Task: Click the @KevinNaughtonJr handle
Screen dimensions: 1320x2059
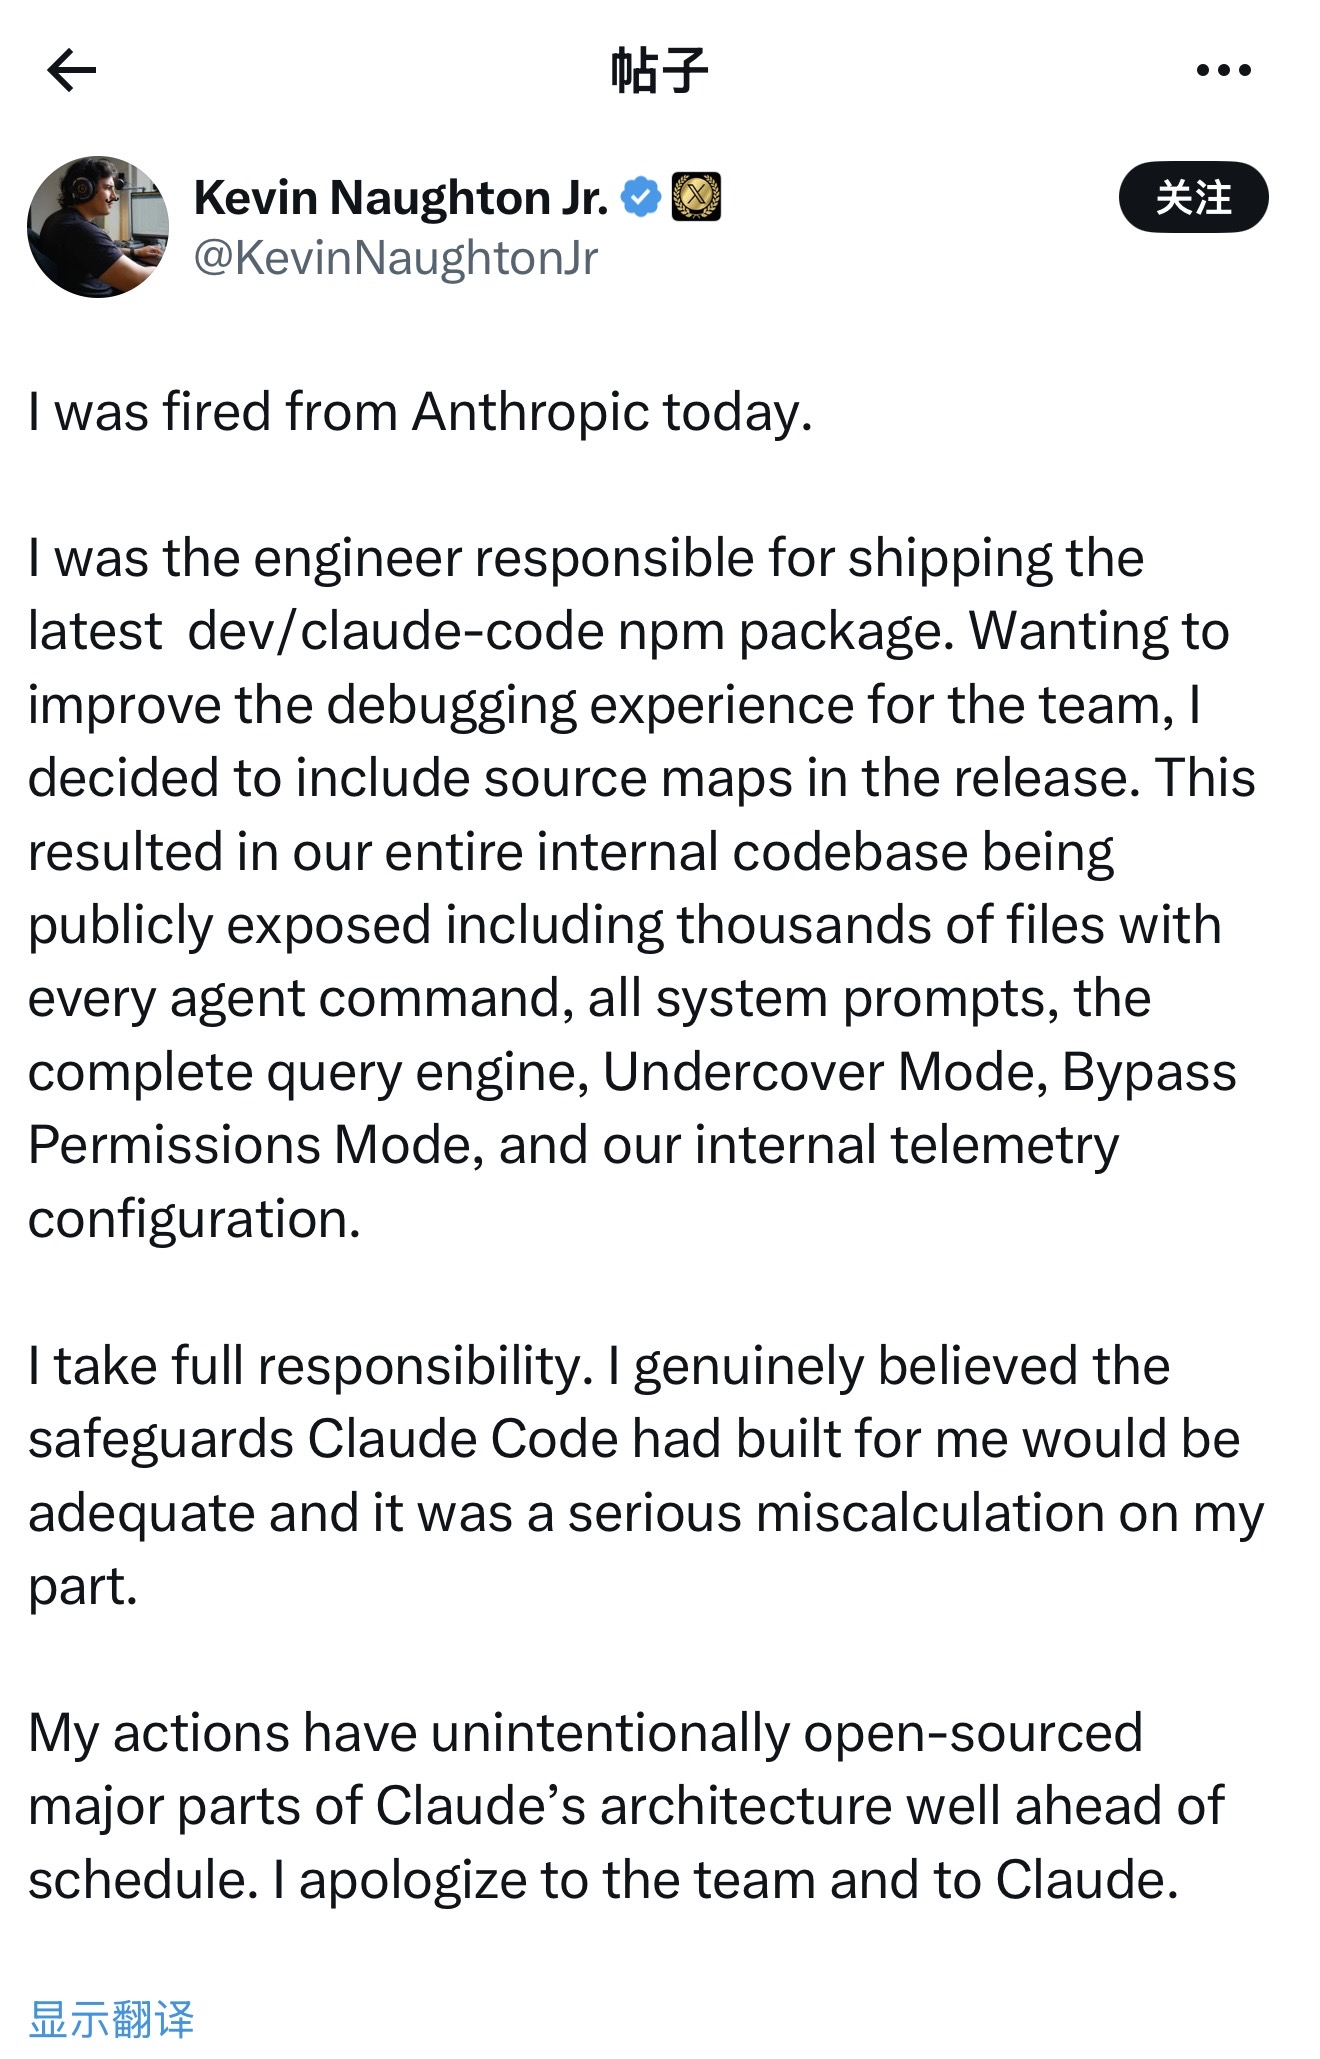Action: [396, 258]
